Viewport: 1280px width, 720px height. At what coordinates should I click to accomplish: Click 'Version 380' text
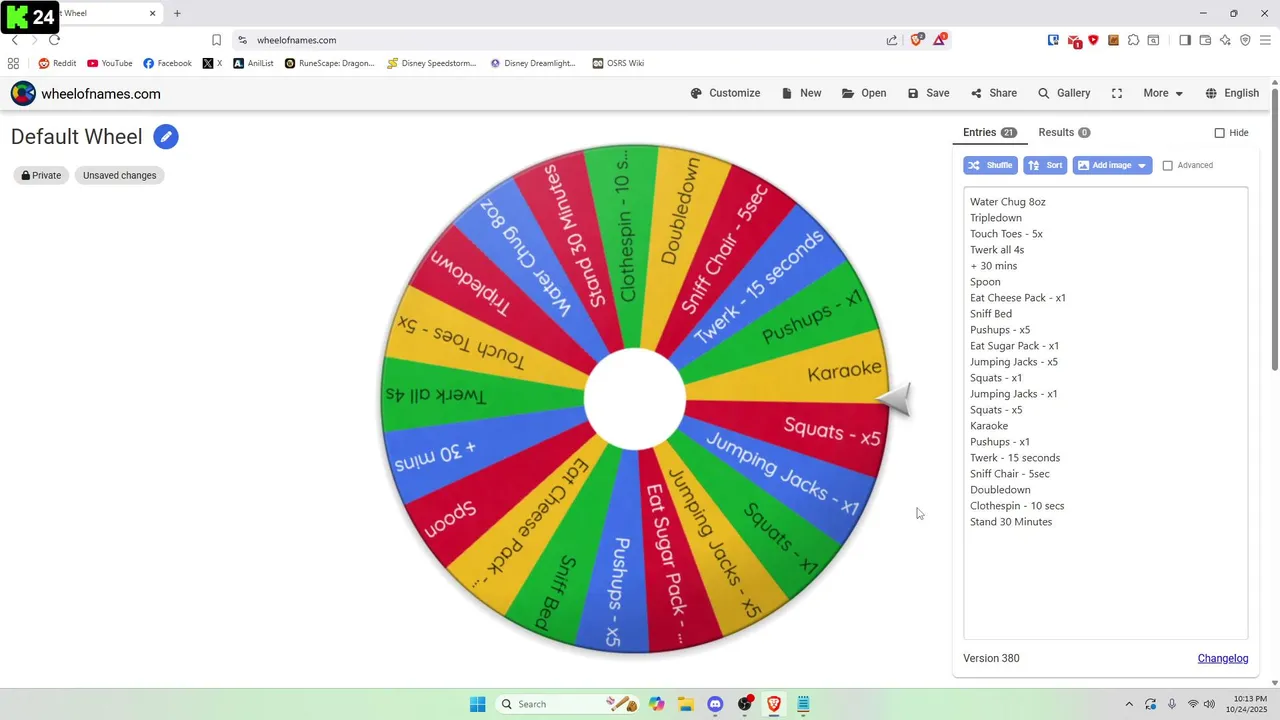[991, 658]
